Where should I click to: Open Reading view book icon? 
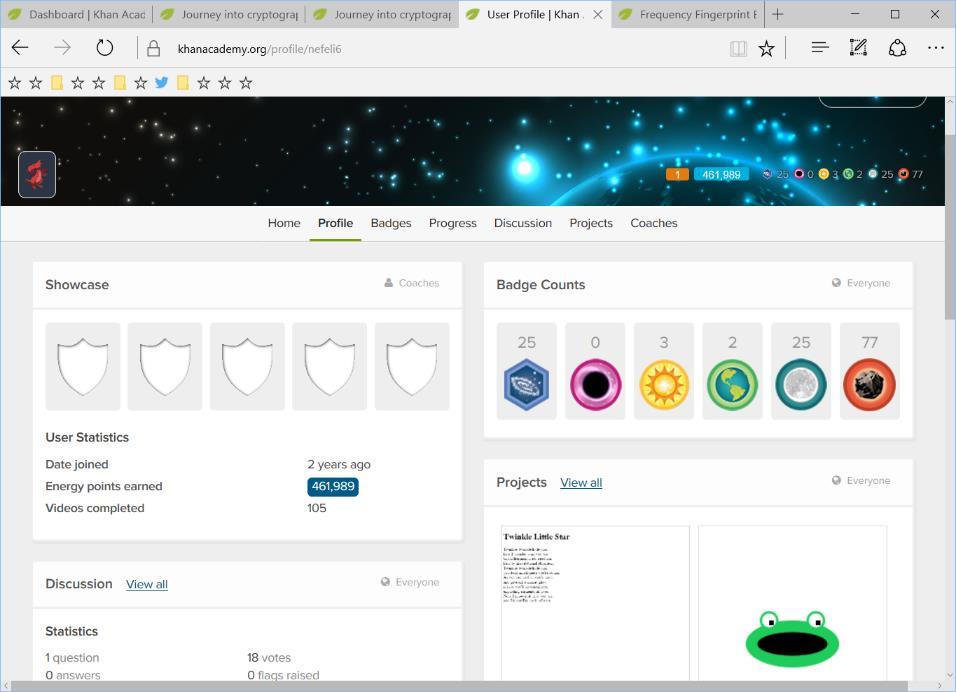pyautogui.click(x=738, y=49)
